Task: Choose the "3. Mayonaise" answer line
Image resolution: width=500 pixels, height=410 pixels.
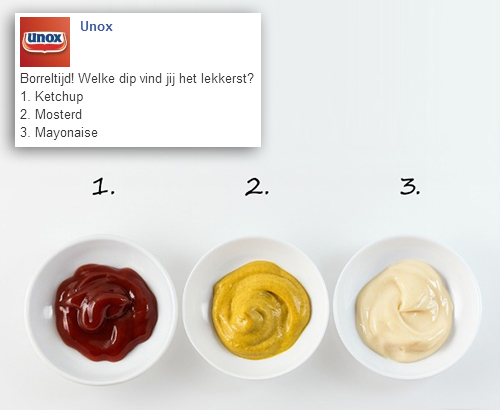Action: [59, 133]
